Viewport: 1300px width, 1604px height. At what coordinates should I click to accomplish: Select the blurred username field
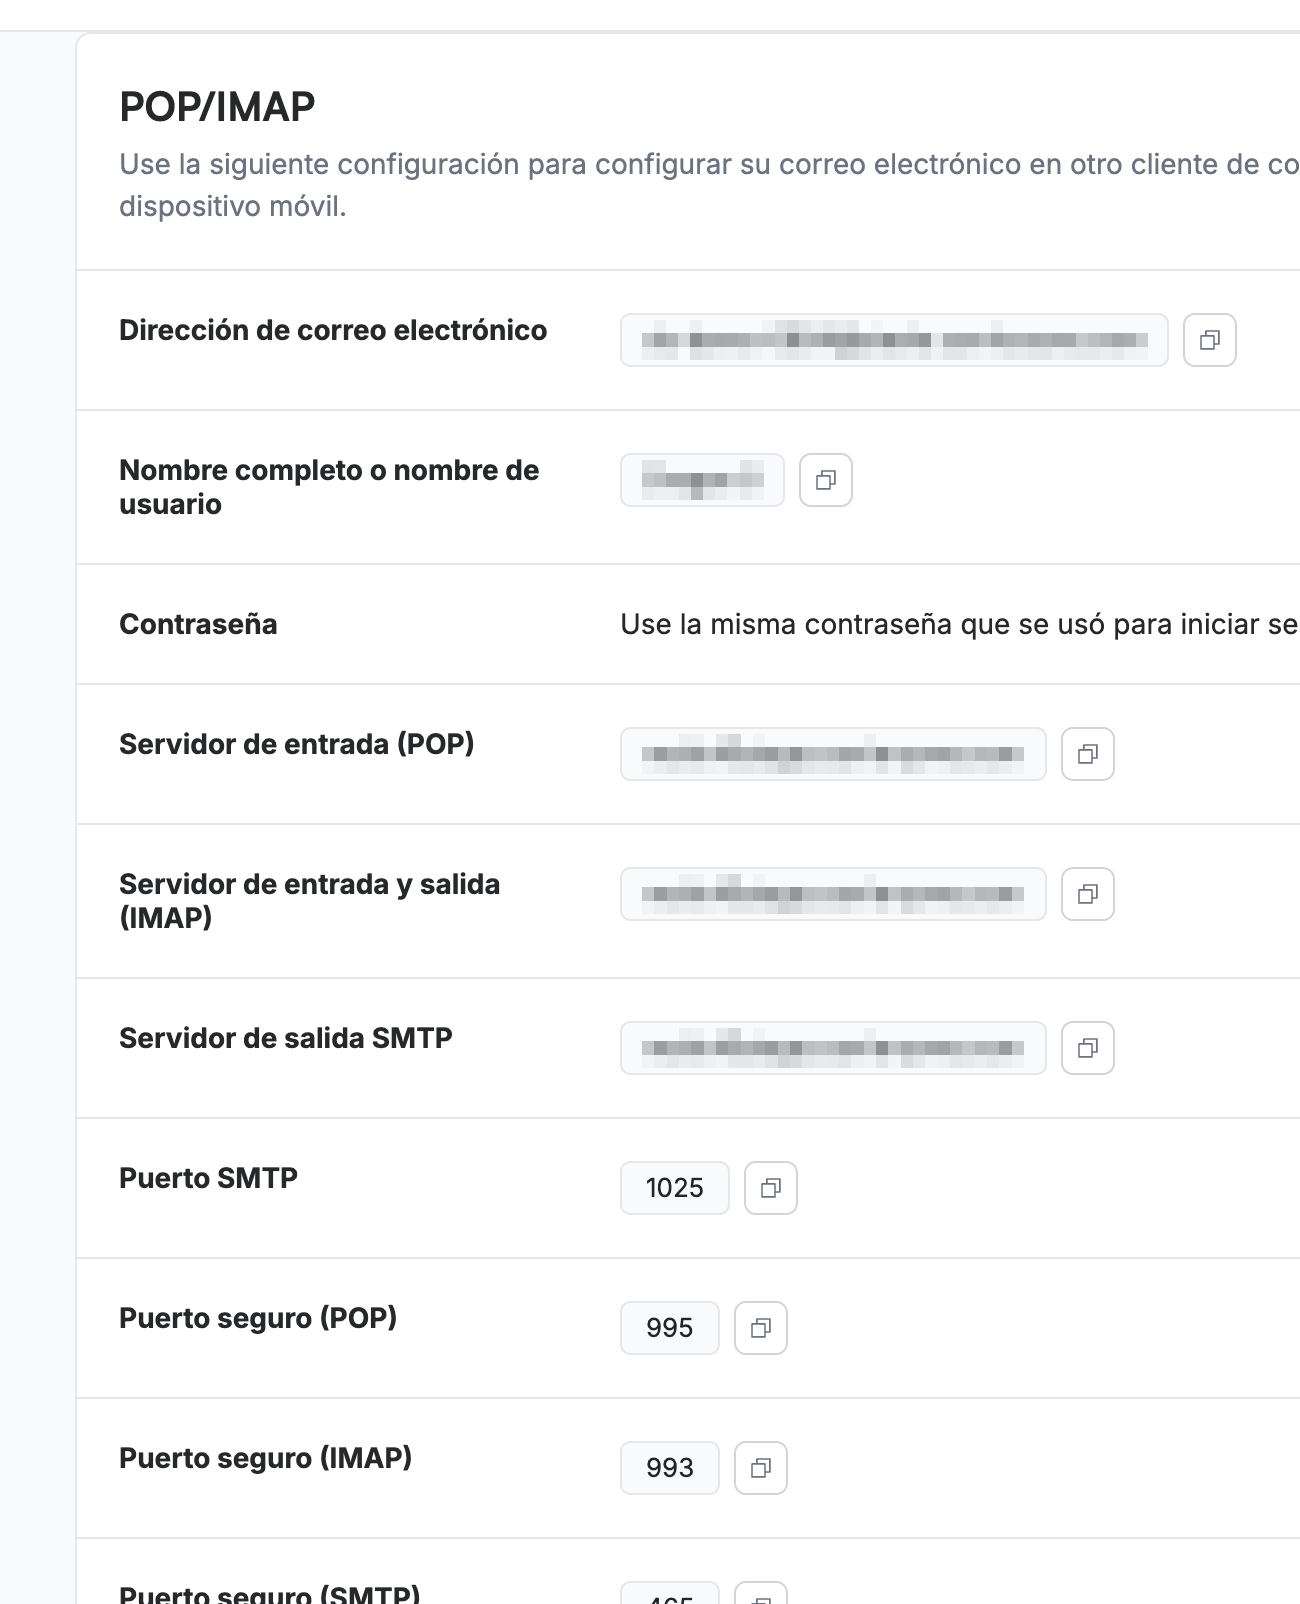(702, 480)
